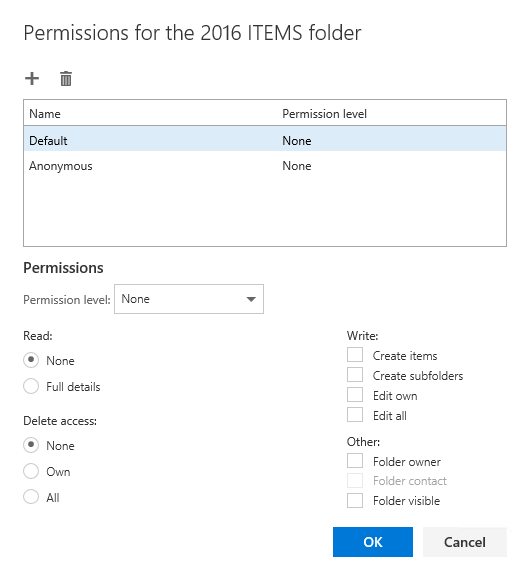Tick the Edit own checkbox
This screenshot has width=530, height=574.
[x=355, y=395]
